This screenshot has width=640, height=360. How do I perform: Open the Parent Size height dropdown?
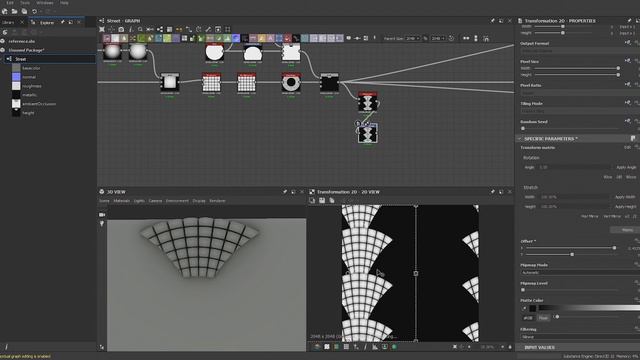pyautogui.click(x=438, y=38)
